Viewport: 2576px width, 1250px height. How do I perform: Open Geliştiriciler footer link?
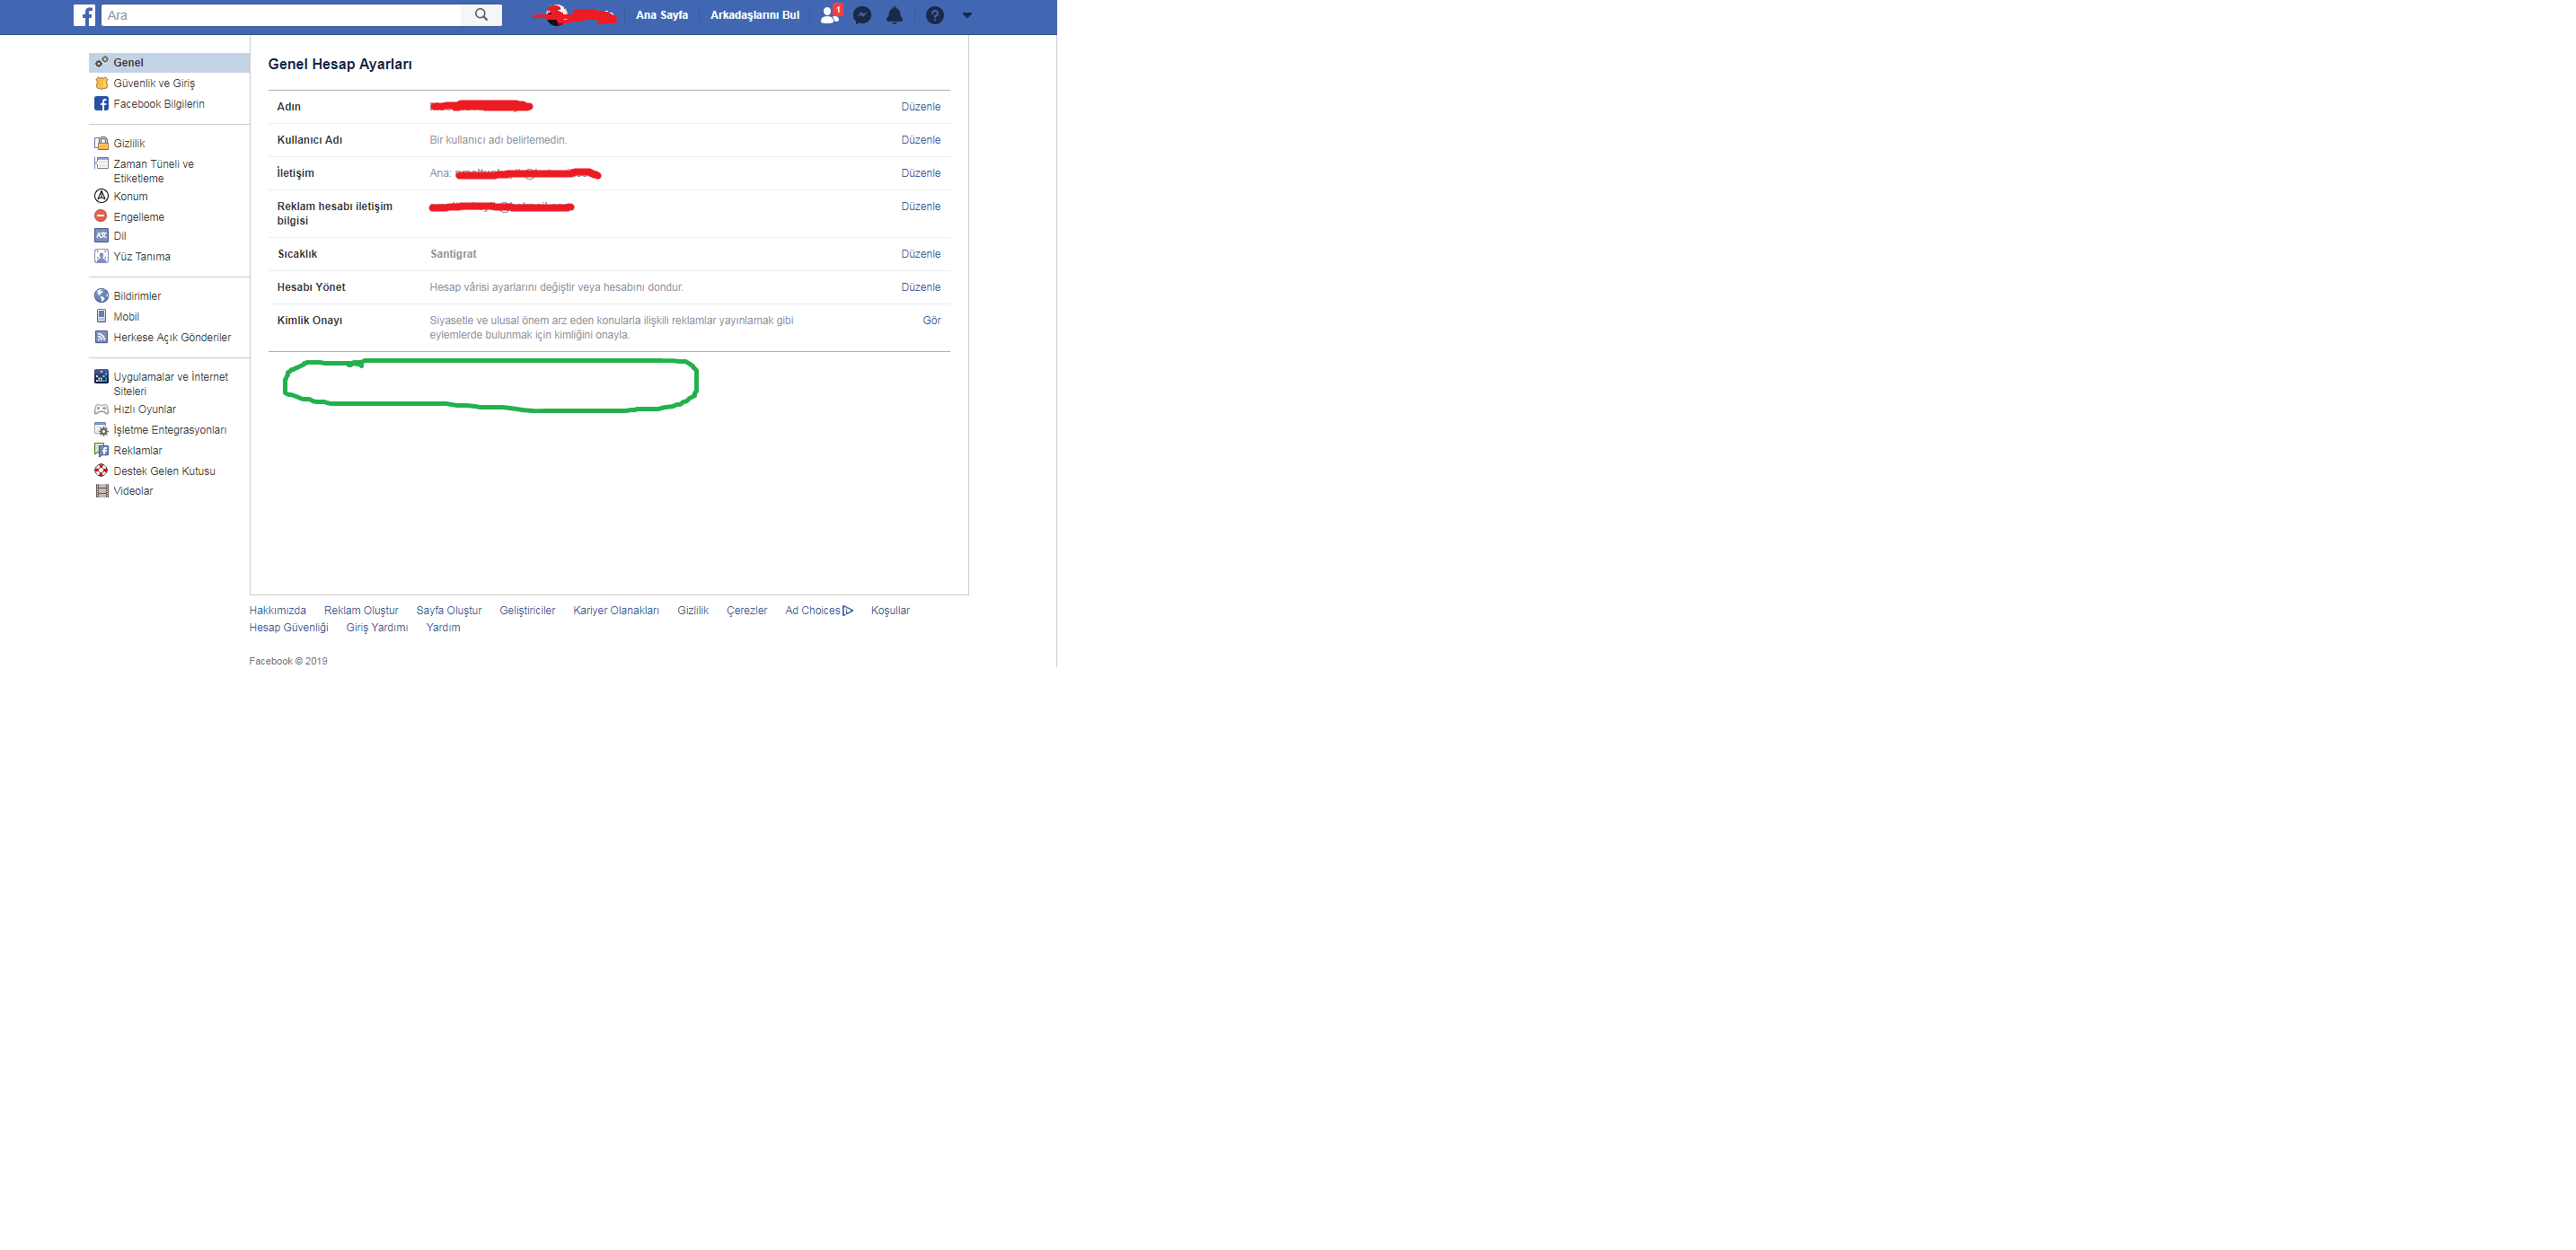click(x=527, y=610)
